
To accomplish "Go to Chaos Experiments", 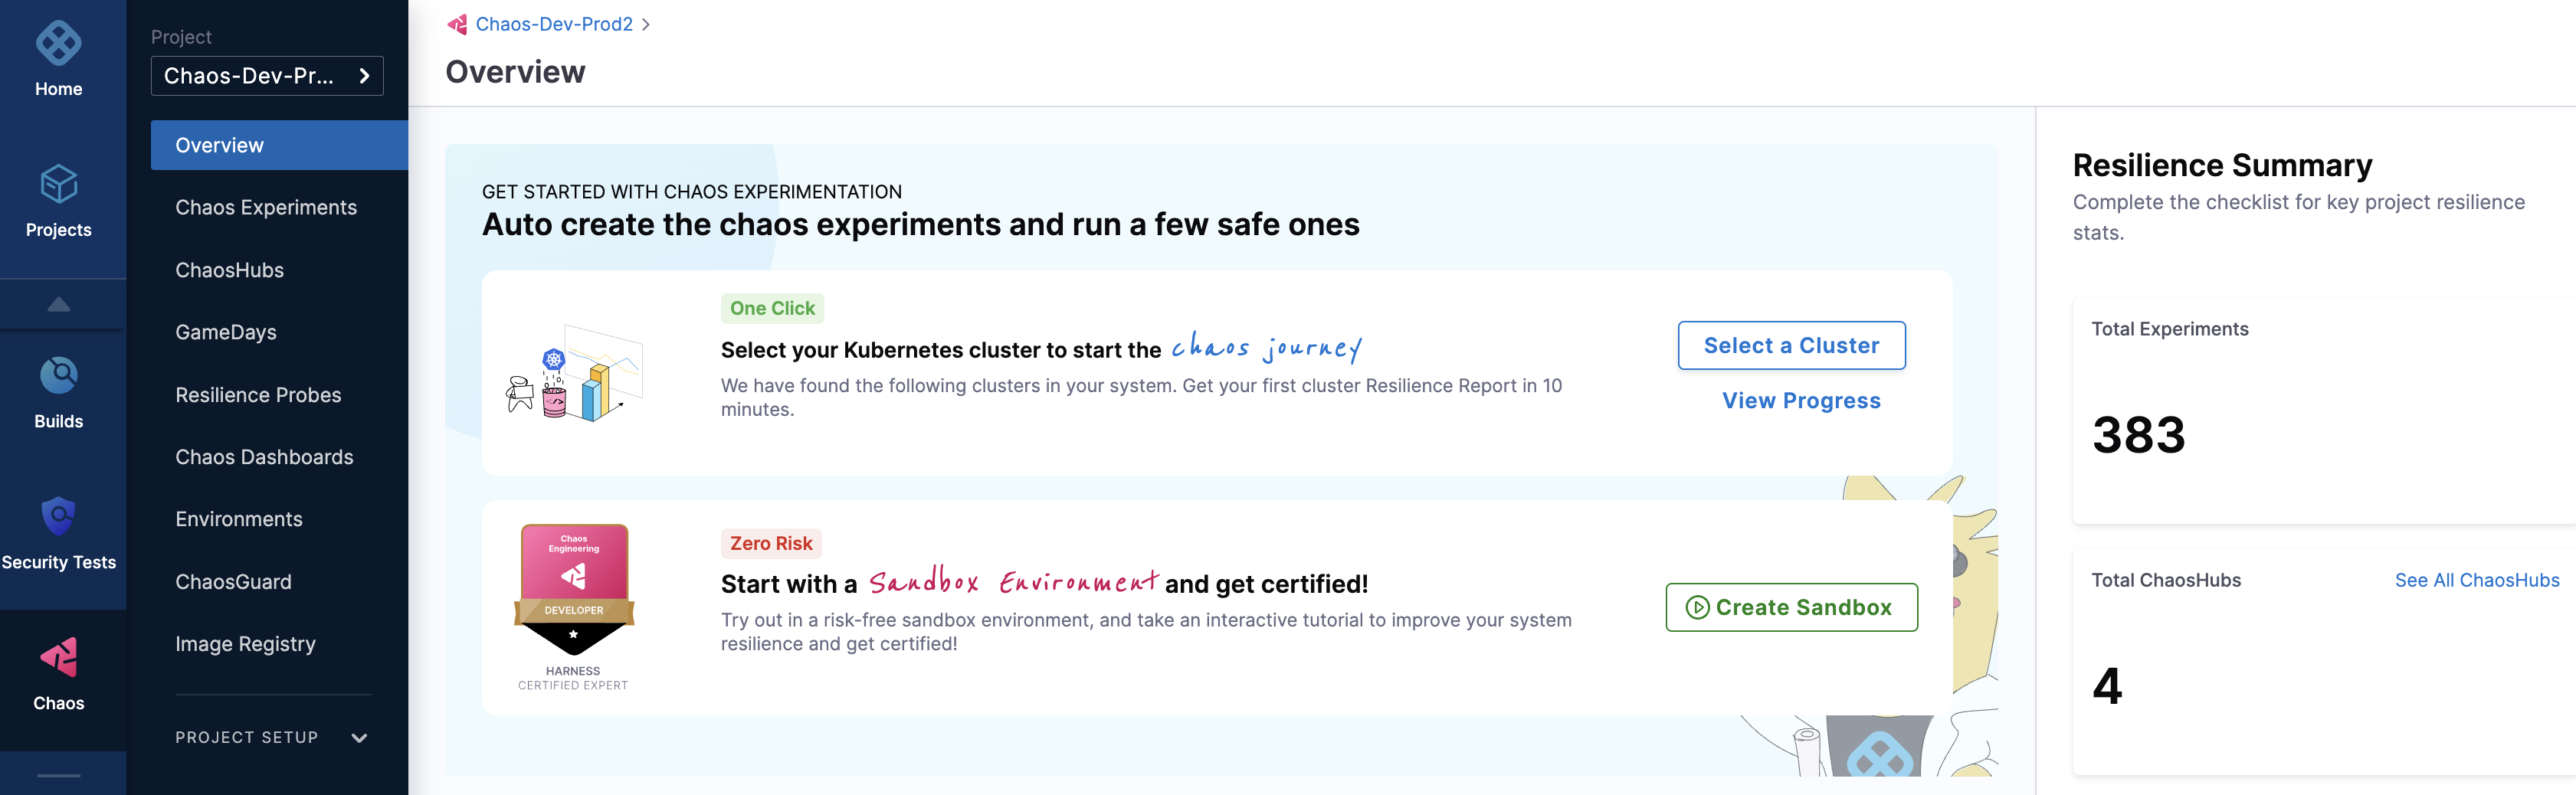I will coord(266,207).
